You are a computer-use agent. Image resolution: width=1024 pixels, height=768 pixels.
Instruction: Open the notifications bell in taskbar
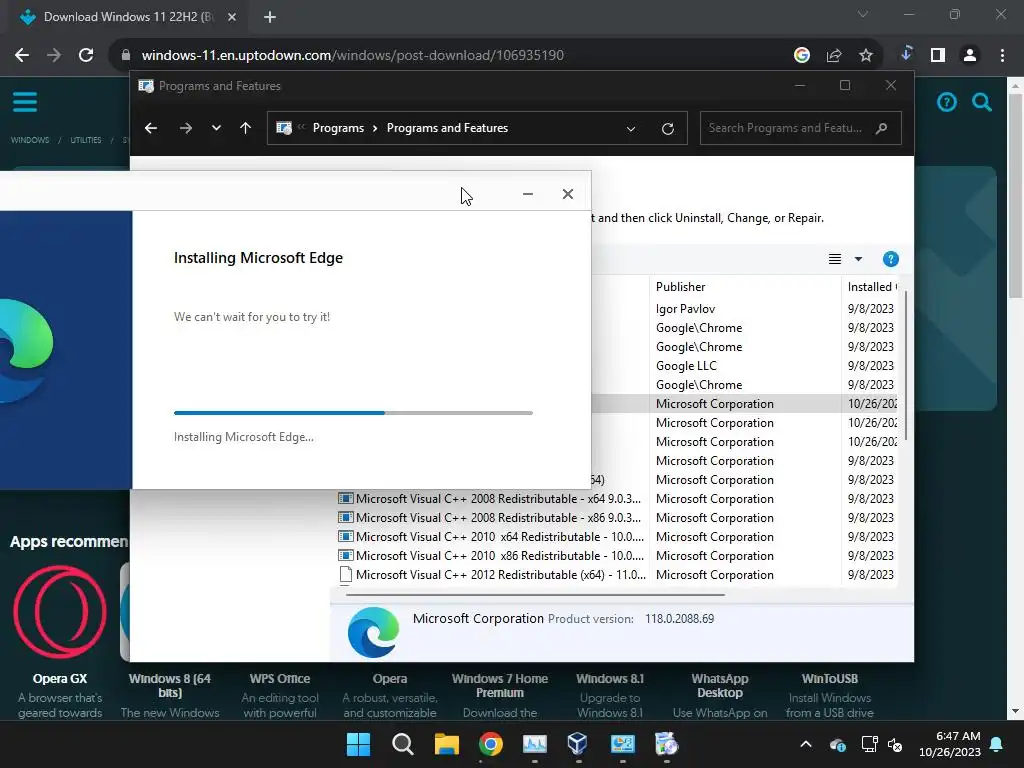997,744
